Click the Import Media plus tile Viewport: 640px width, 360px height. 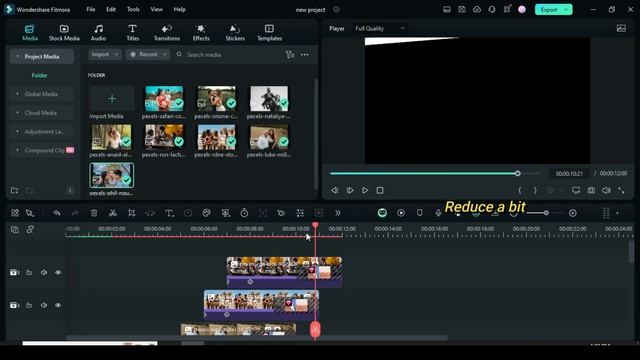(x=112, y=98)
